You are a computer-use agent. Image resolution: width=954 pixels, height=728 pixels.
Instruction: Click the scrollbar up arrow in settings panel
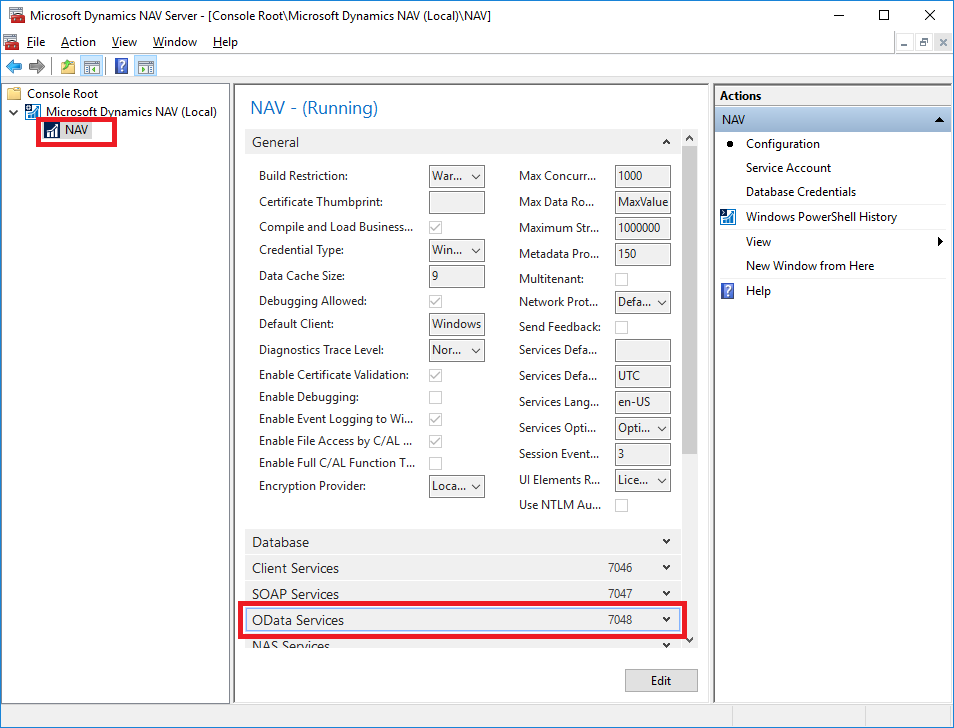pos(689,139)
